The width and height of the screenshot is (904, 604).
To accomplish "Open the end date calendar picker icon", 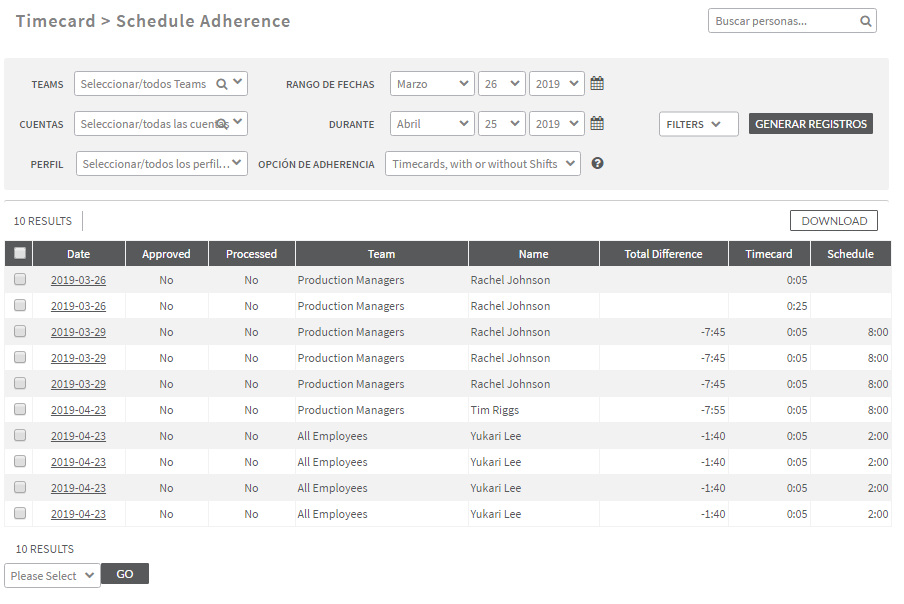I will [x=597, y=123].
